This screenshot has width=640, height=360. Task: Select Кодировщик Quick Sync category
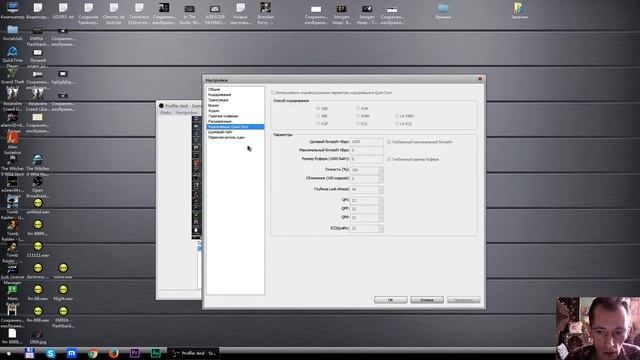[x=235, y=127]
